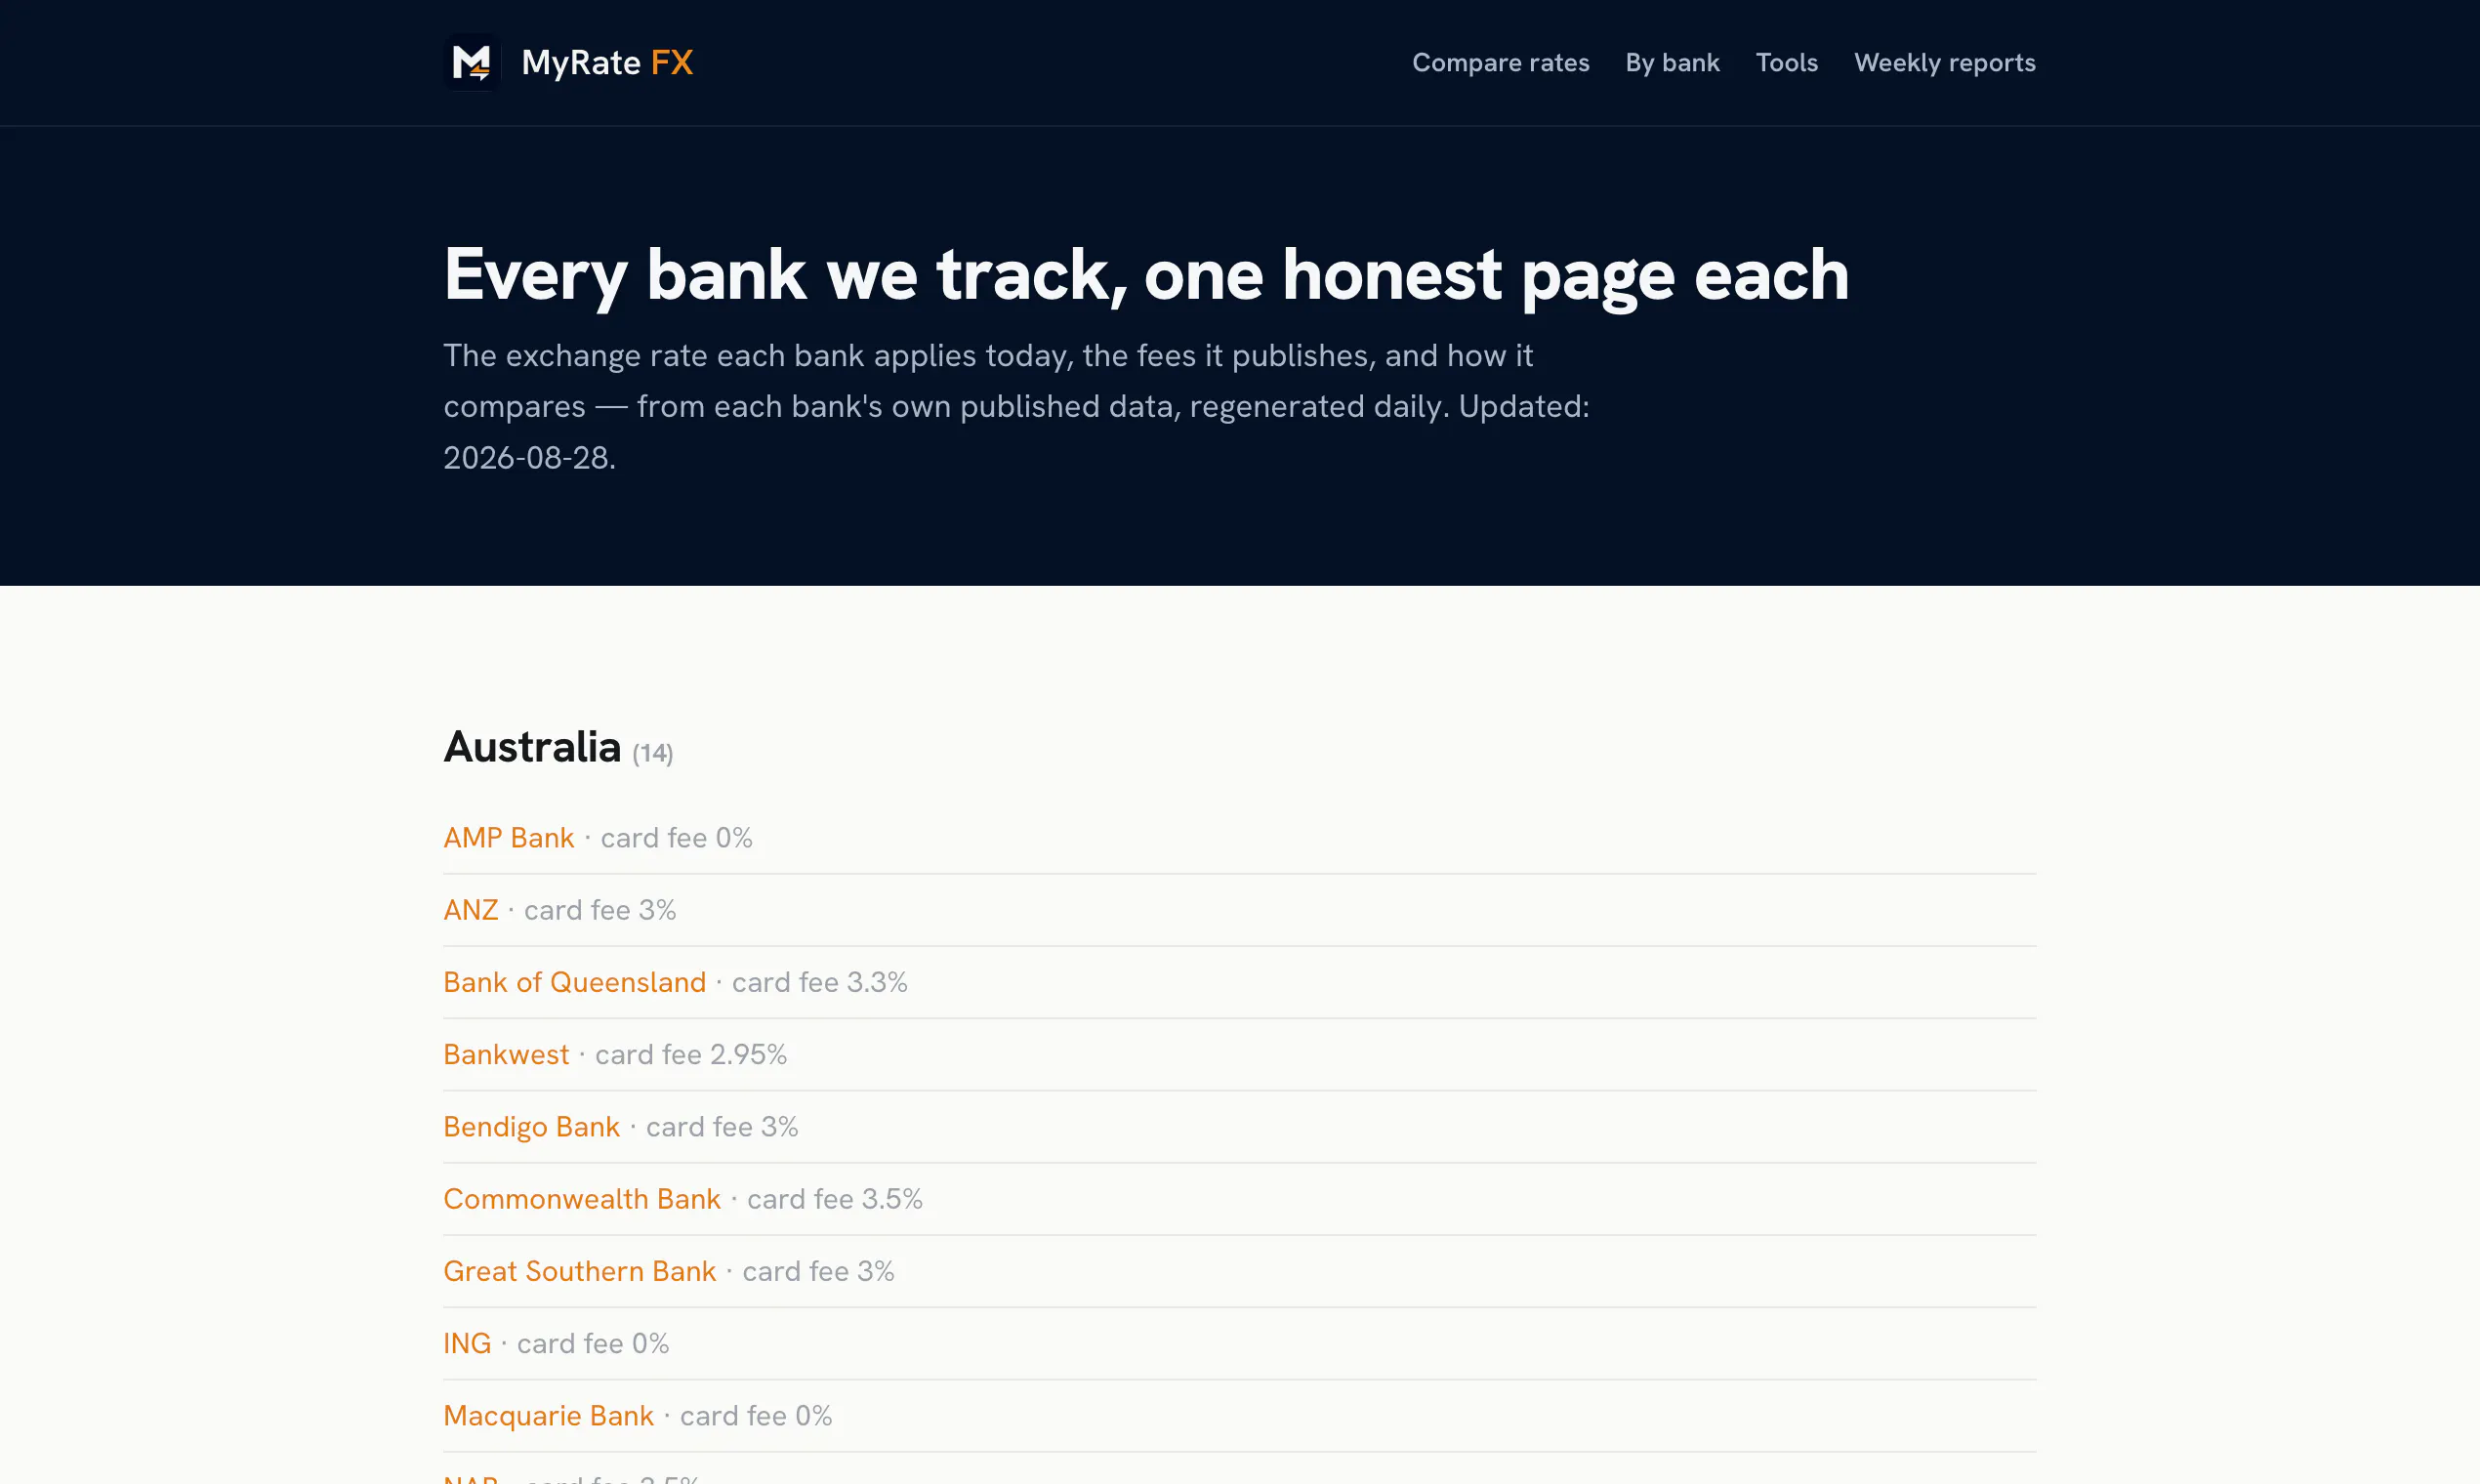Click the 'card fee 2.95%' text
This screenshot has height=1484, width=2480.
click(690, 1053)
